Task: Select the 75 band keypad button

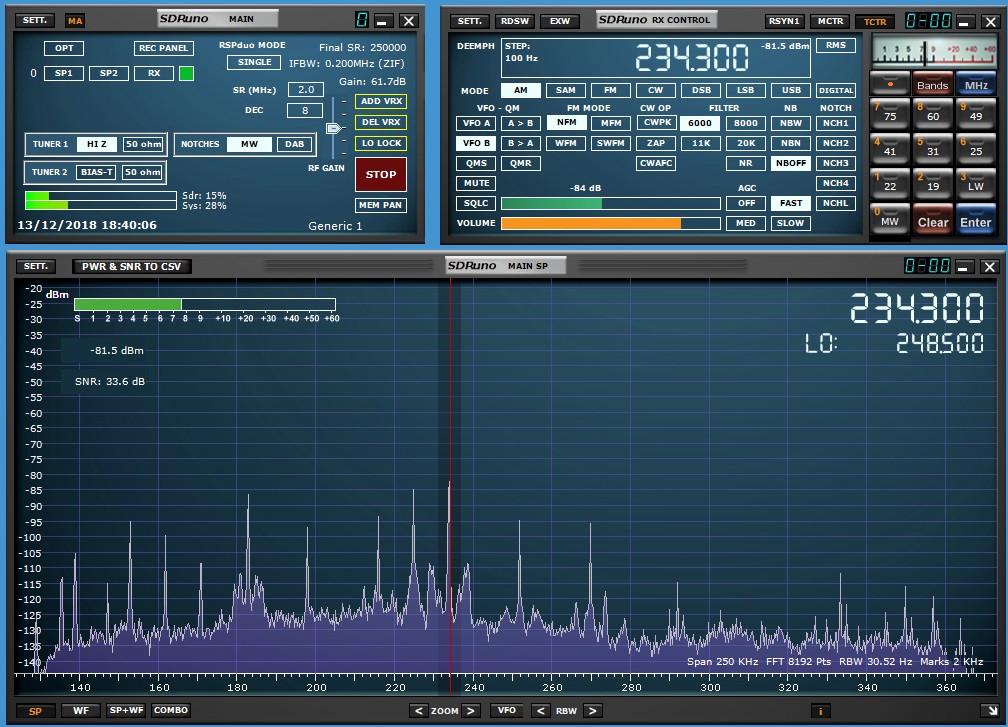Action: pos(890,114)
